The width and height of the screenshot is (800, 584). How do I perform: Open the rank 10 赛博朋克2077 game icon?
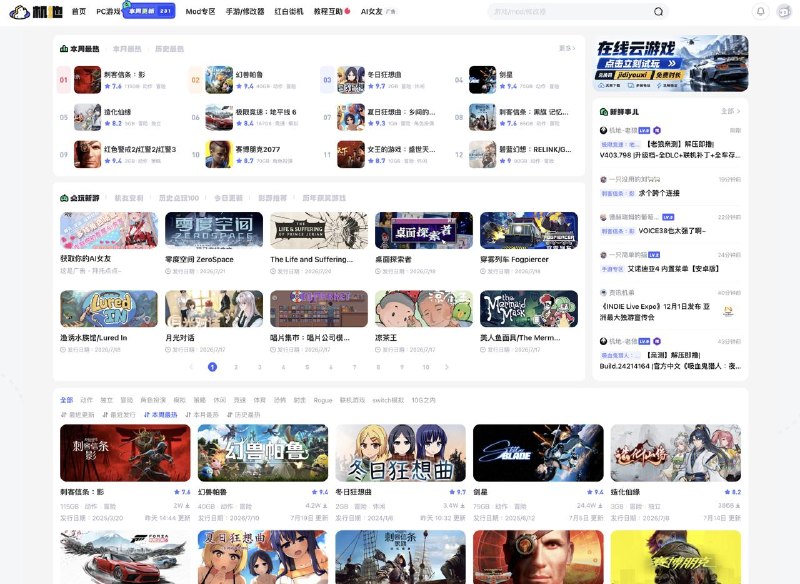(219, 154)
